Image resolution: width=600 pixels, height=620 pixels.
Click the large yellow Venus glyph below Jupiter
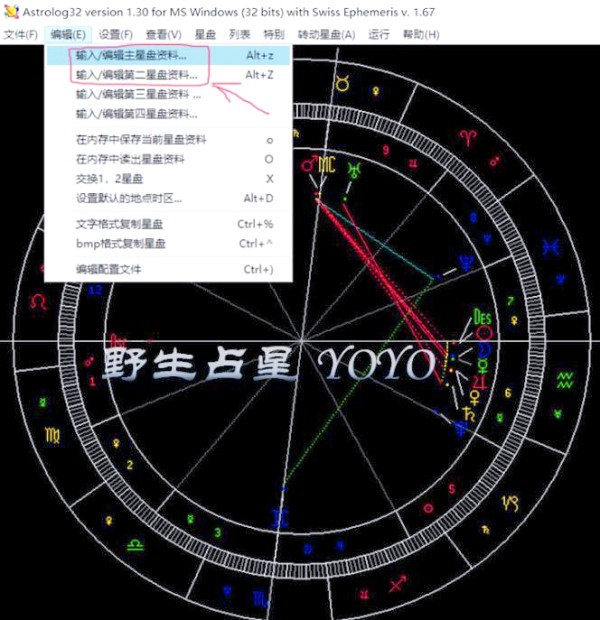pos(475,397)
